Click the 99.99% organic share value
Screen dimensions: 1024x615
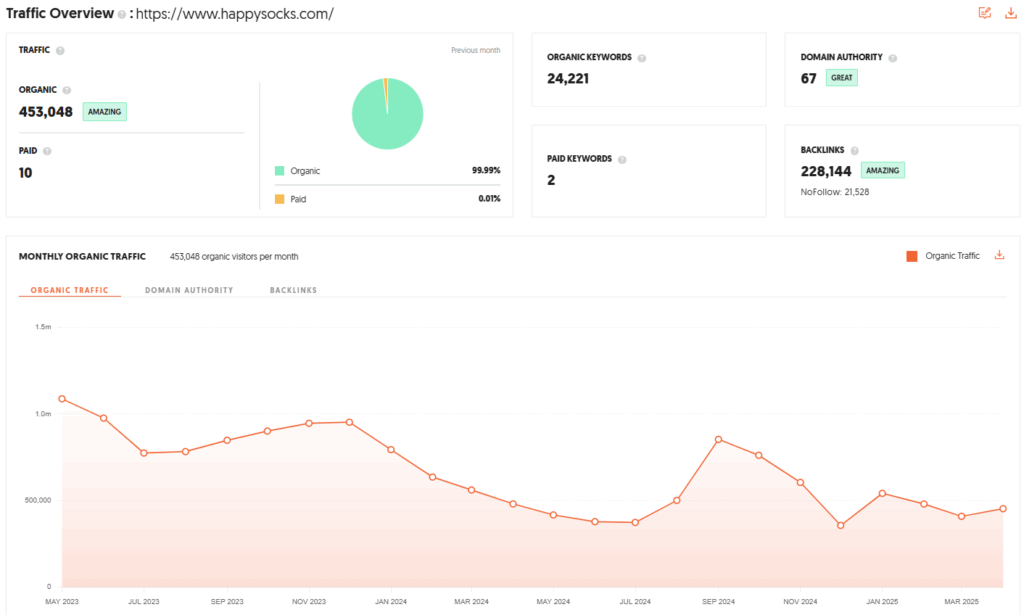point(486,170)
